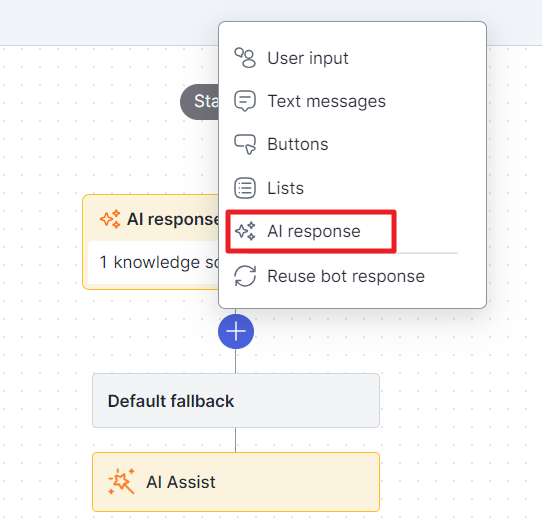This screenshot has width=542, height=532.
Task: Choose the highlighted AI response option
Action: click(x=311, y=231)
